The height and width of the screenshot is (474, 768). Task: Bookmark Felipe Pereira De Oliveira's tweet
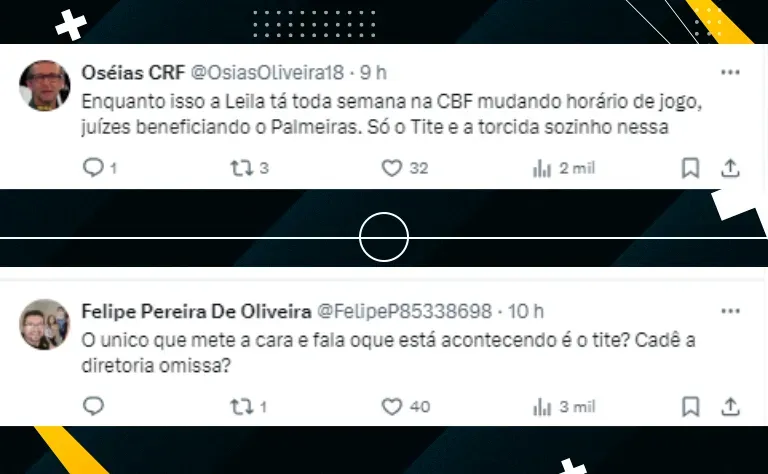click(x=691, y=407)
